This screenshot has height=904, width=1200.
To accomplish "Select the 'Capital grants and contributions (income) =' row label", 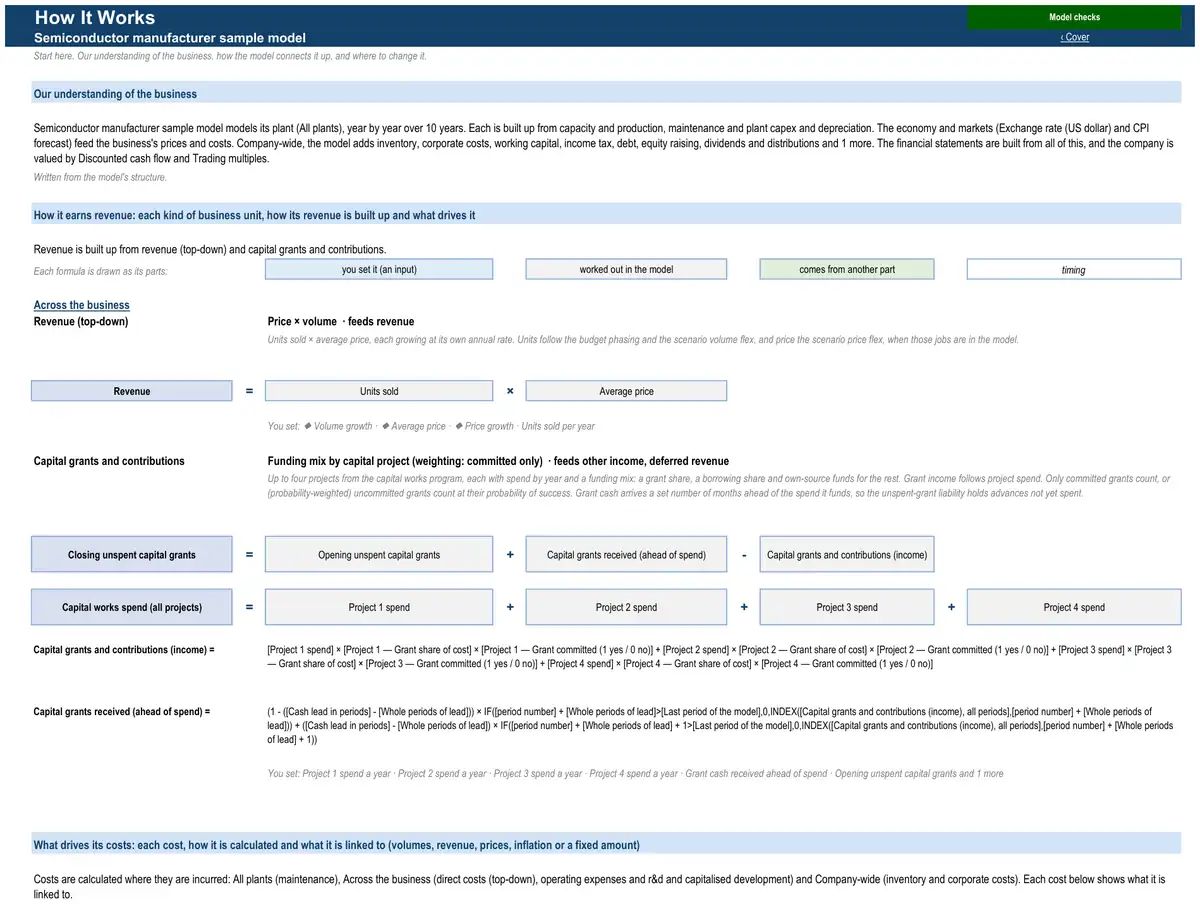I will [124, 650].
